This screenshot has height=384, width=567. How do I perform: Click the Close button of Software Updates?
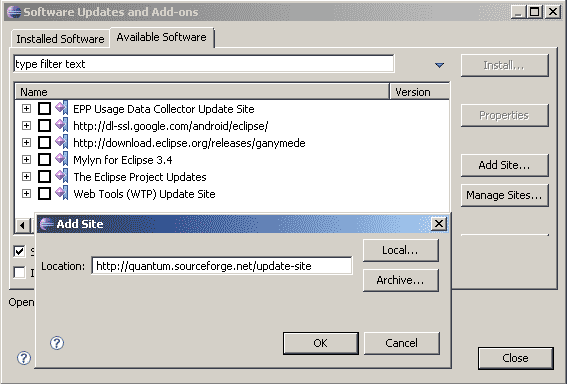pos(516,358)
